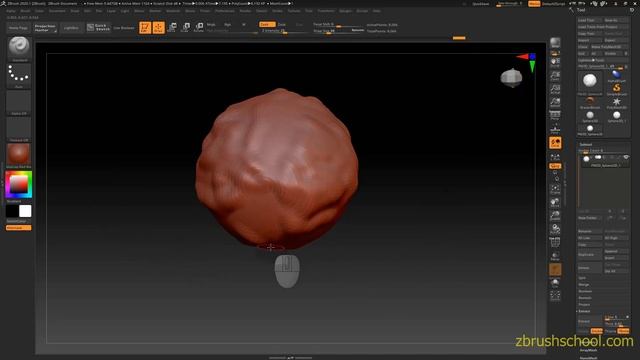
Task: Select the Edit mode button
Action: point(145,27)
